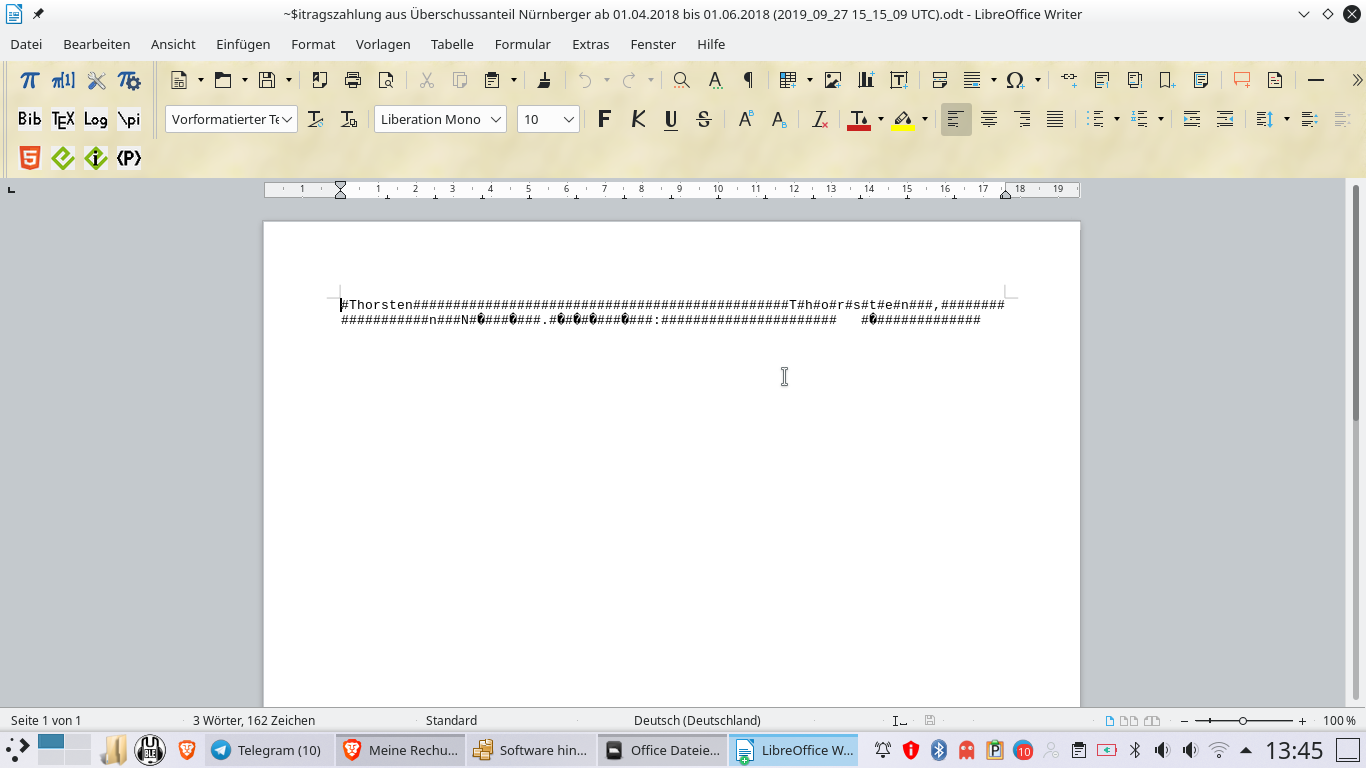1366x768 pixels.
Task: Click the Standard page style status field
Action: pos(451,720)
